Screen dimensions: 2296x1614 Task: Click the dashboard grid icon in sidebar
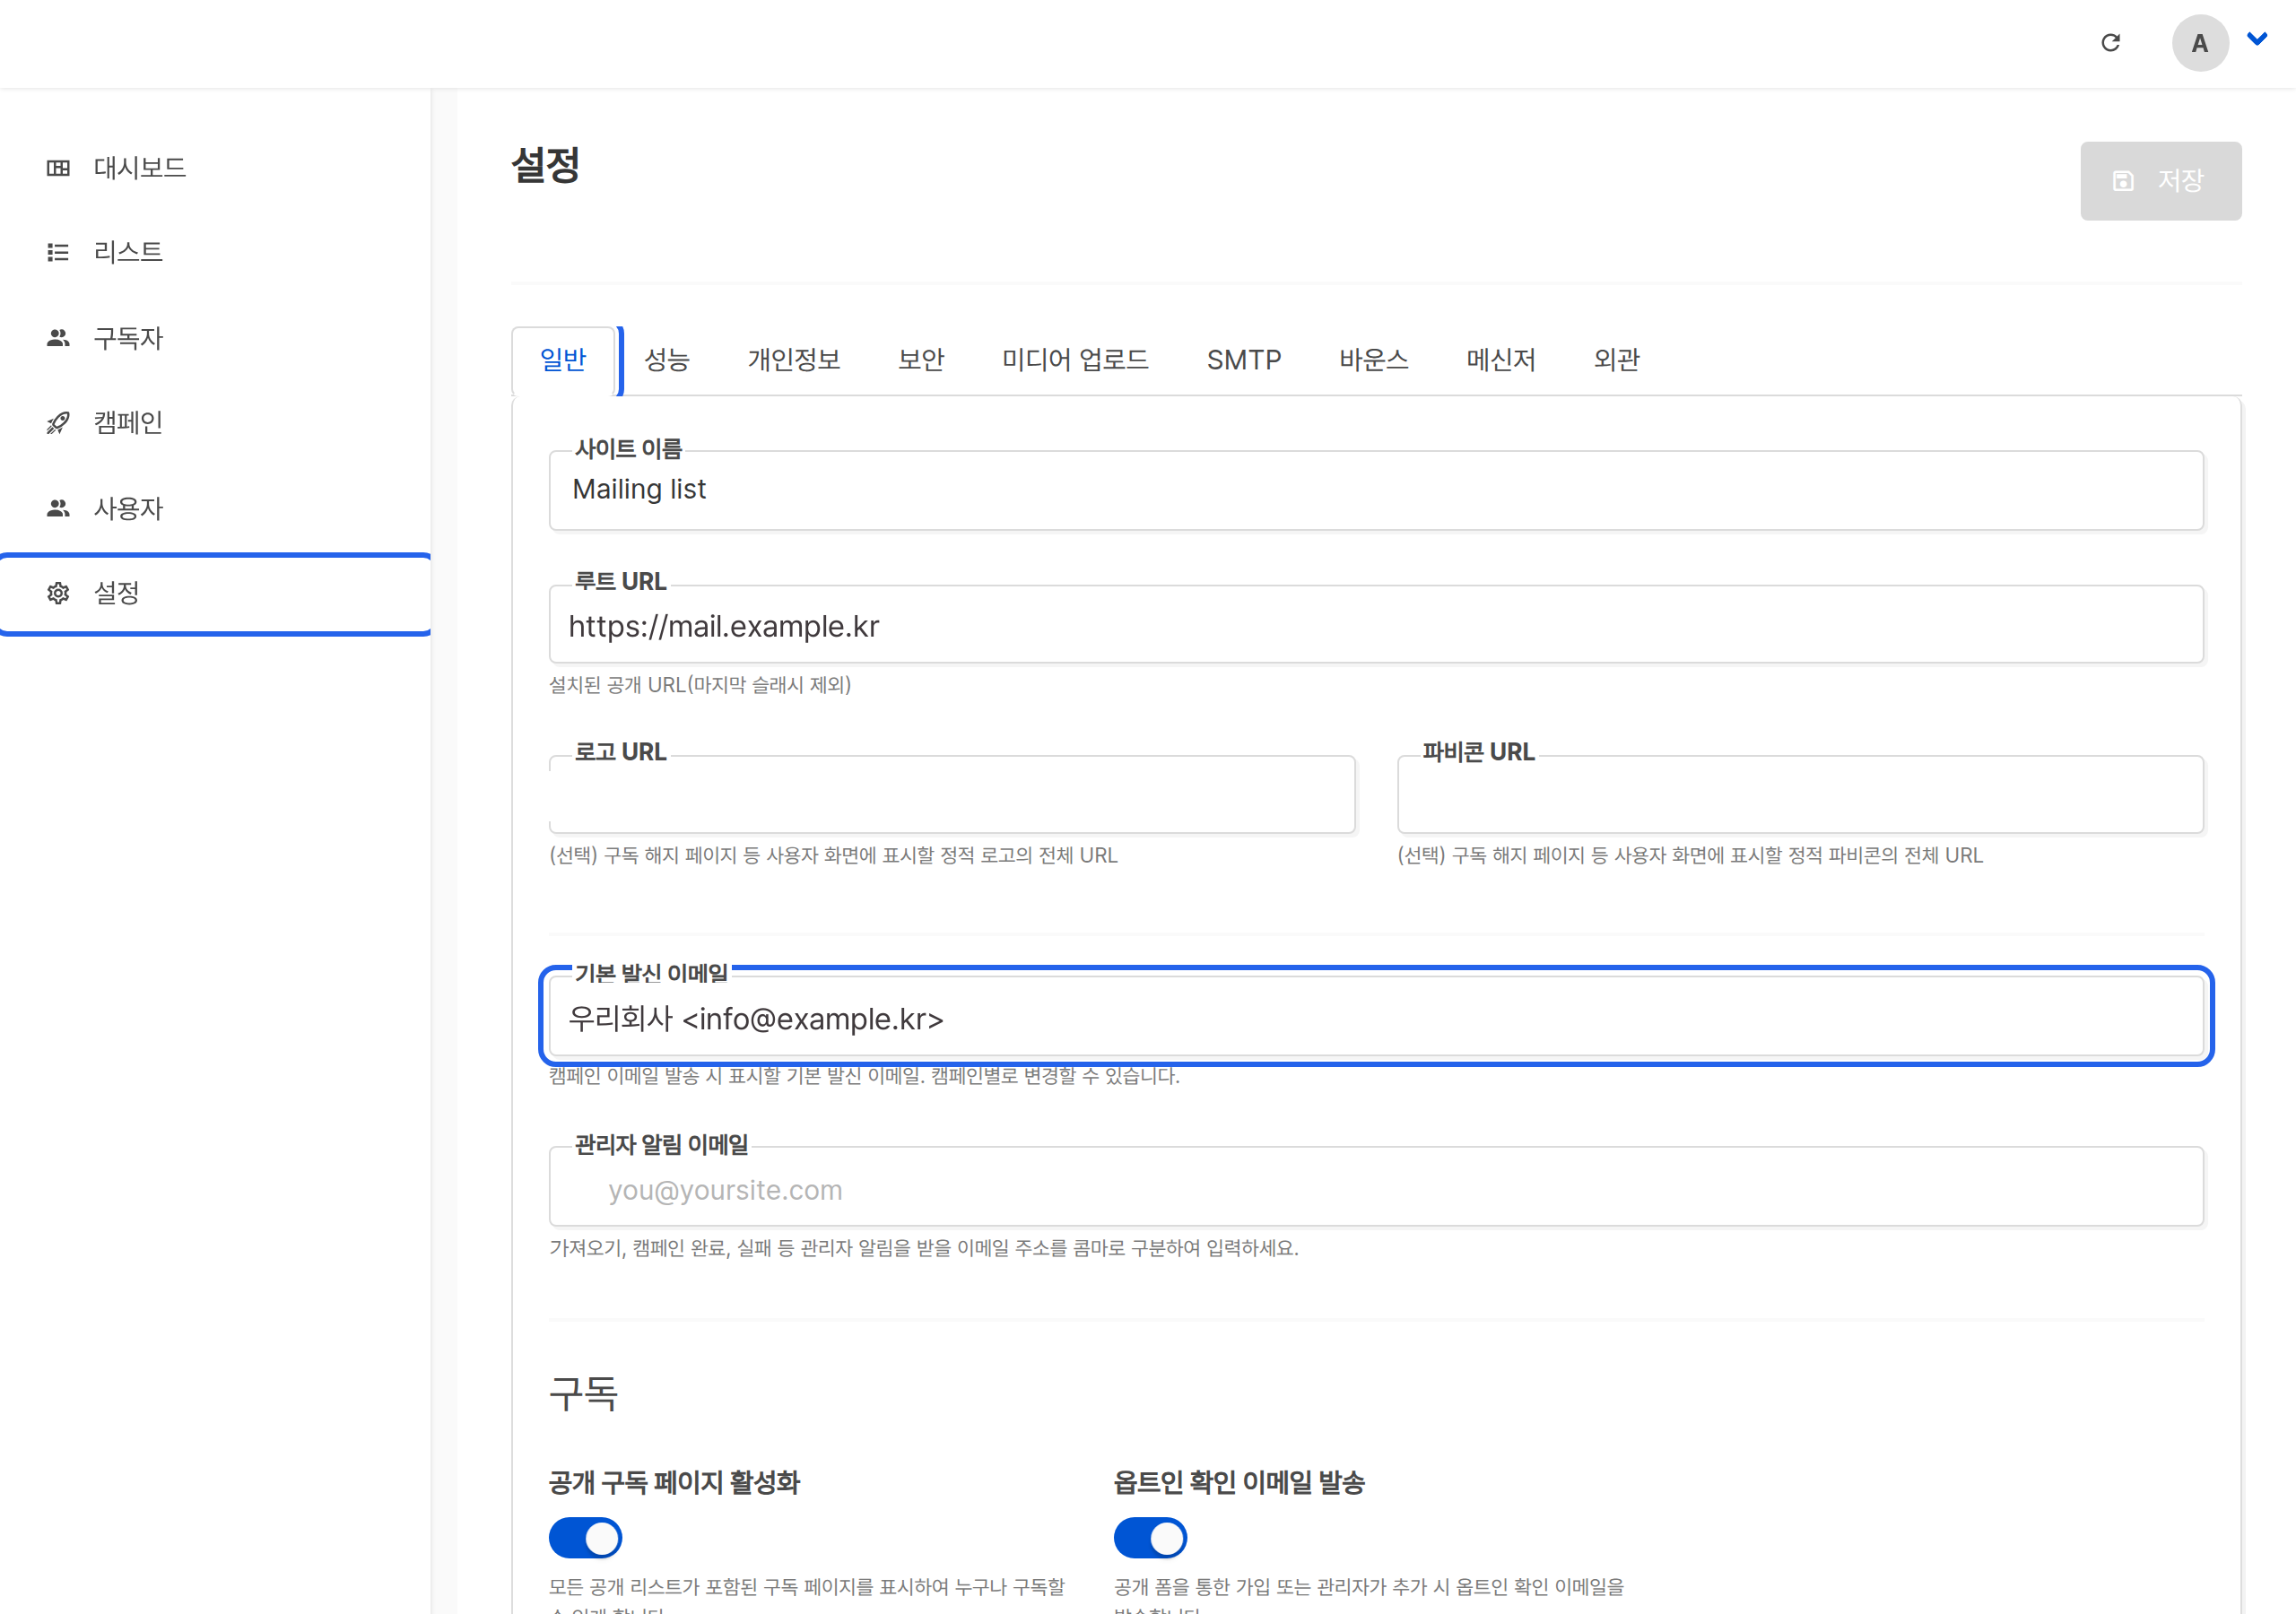point(58,168)
